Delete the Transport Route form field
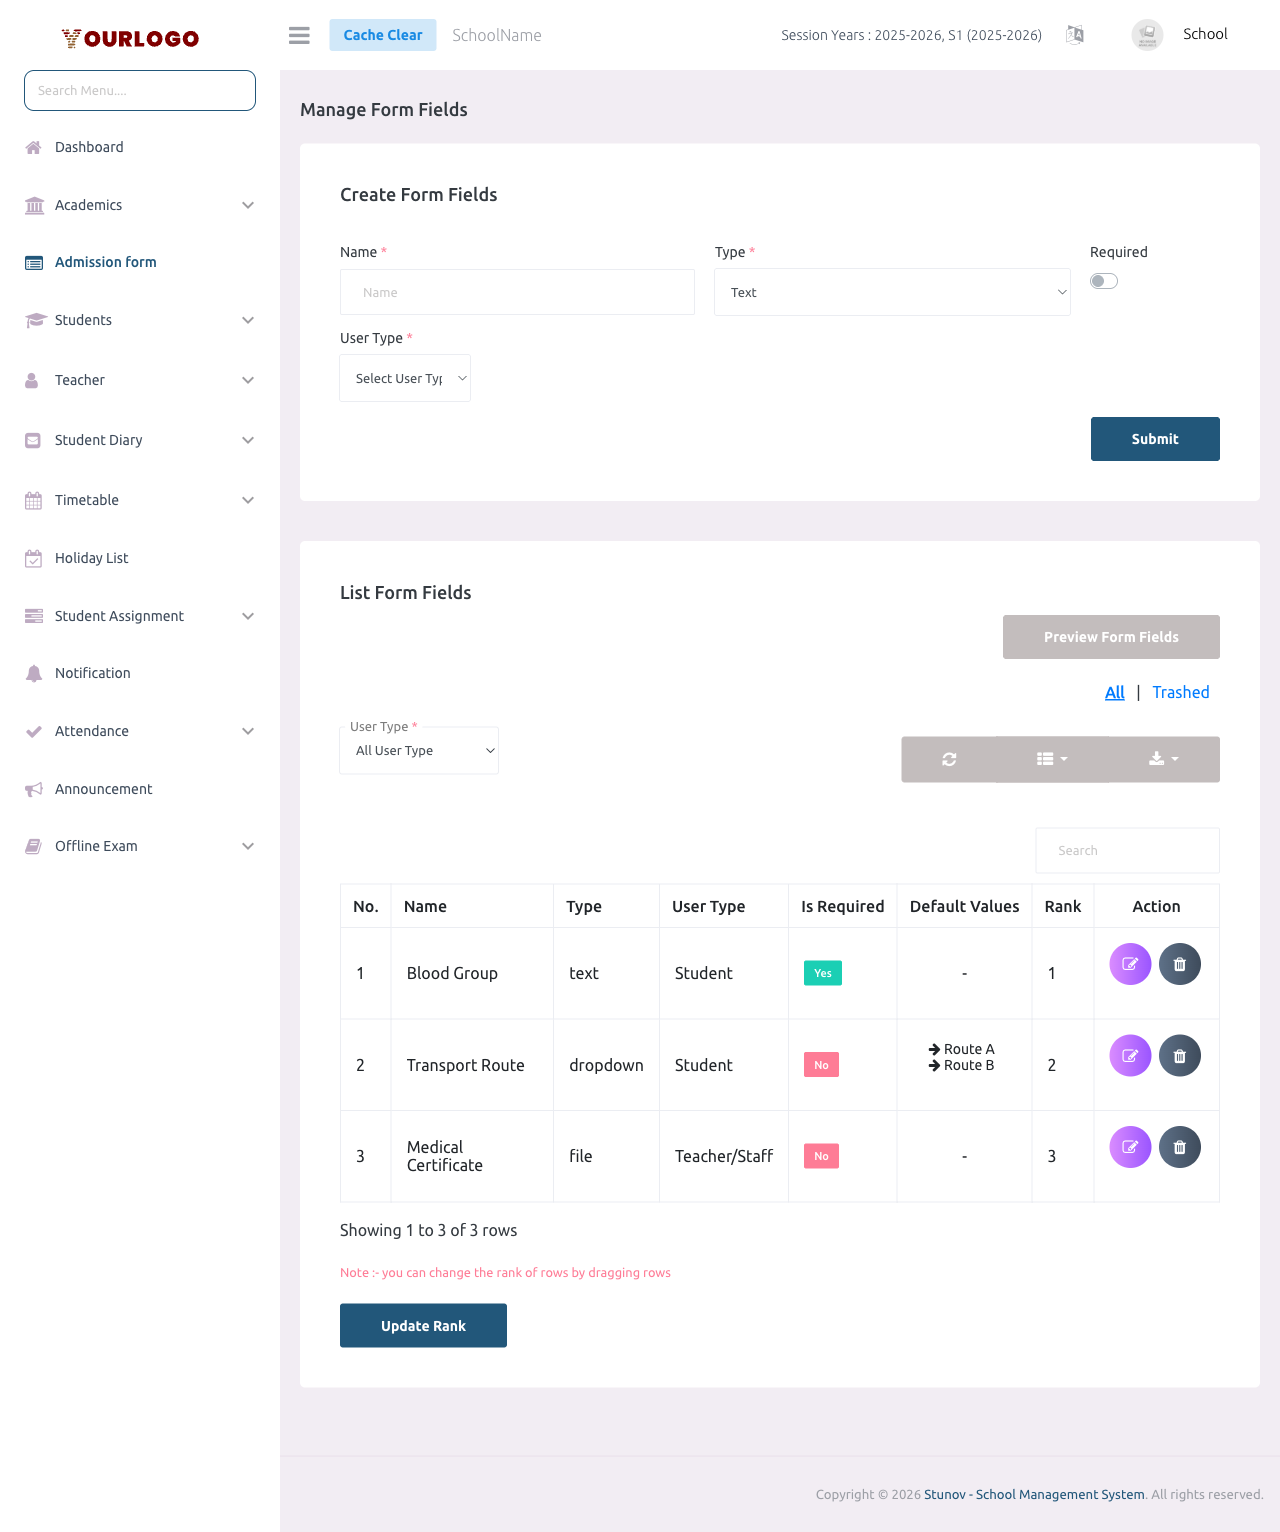 click(x=1180, y=1055)
